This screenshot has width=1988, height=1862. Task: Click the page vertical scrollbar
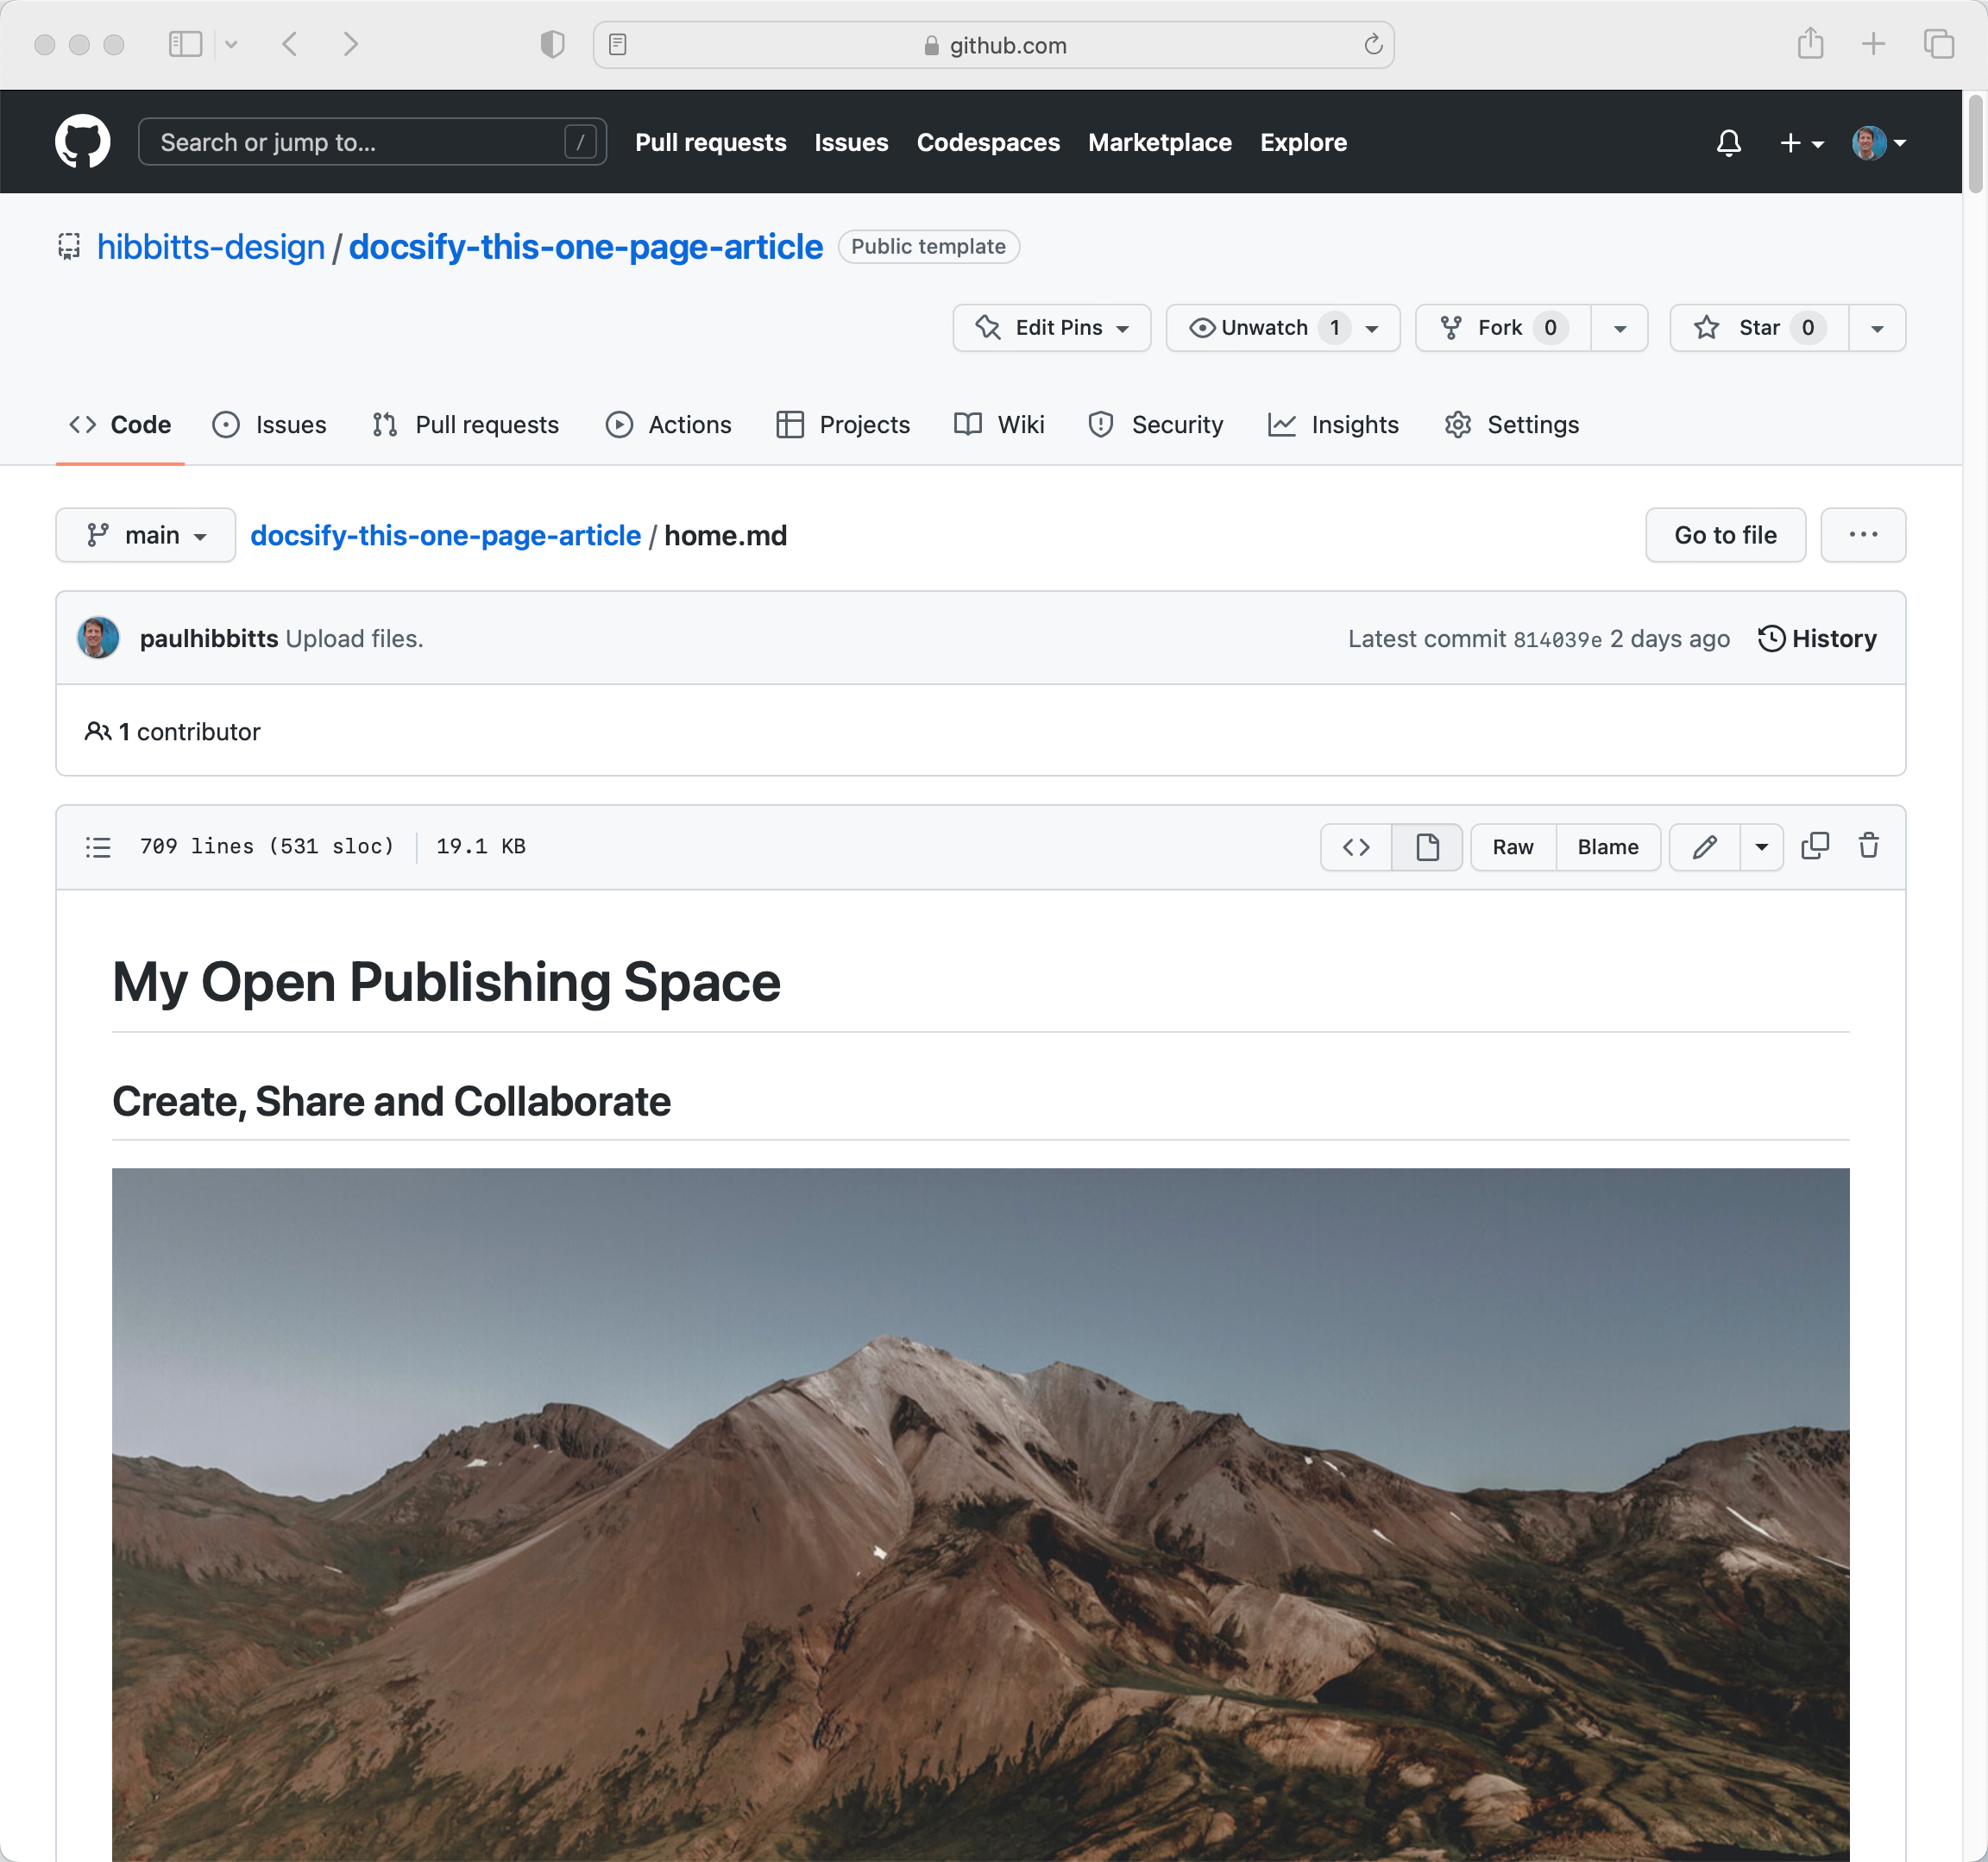[1975, 145]
